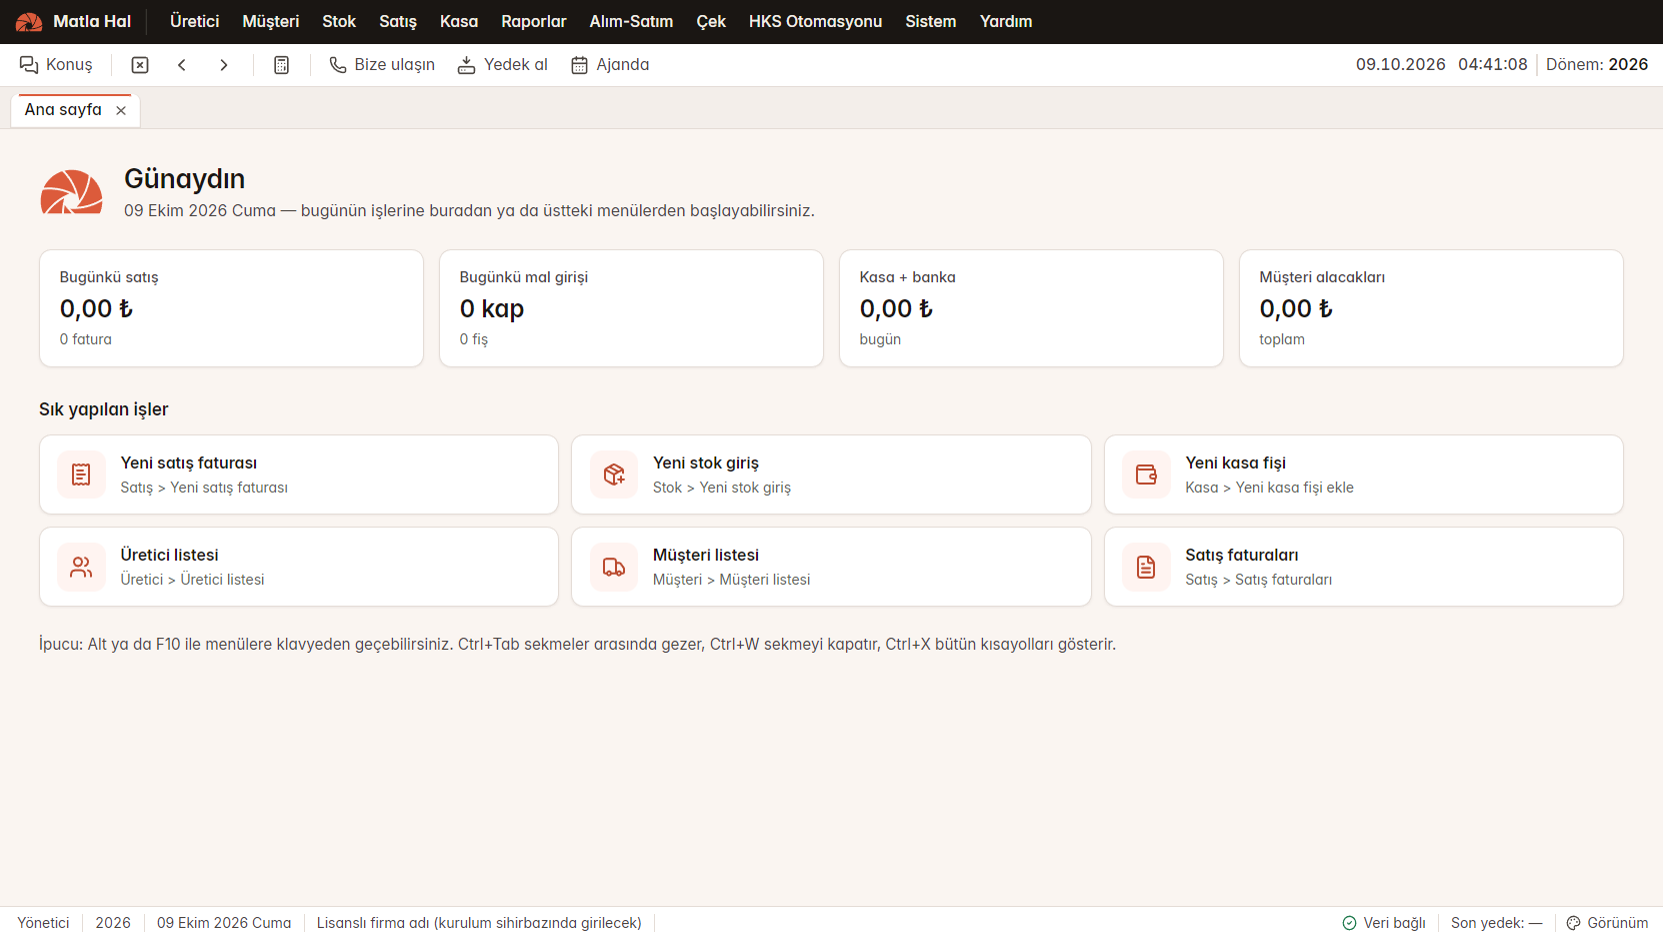Close the Ana sayfa tab
This screenshot has height=937, width=1663.
point(121,110)
